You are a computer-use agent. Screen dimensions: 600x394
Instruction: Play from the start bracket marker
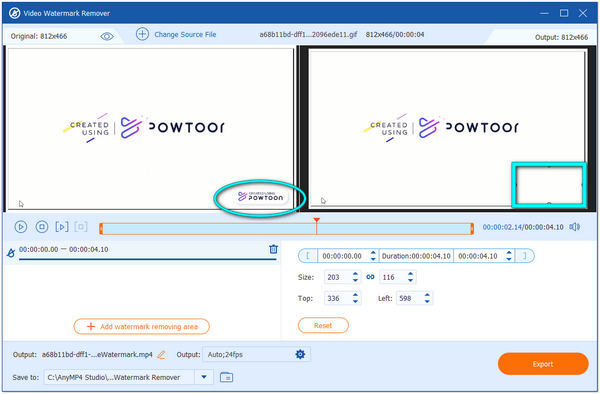click(62, 227)
